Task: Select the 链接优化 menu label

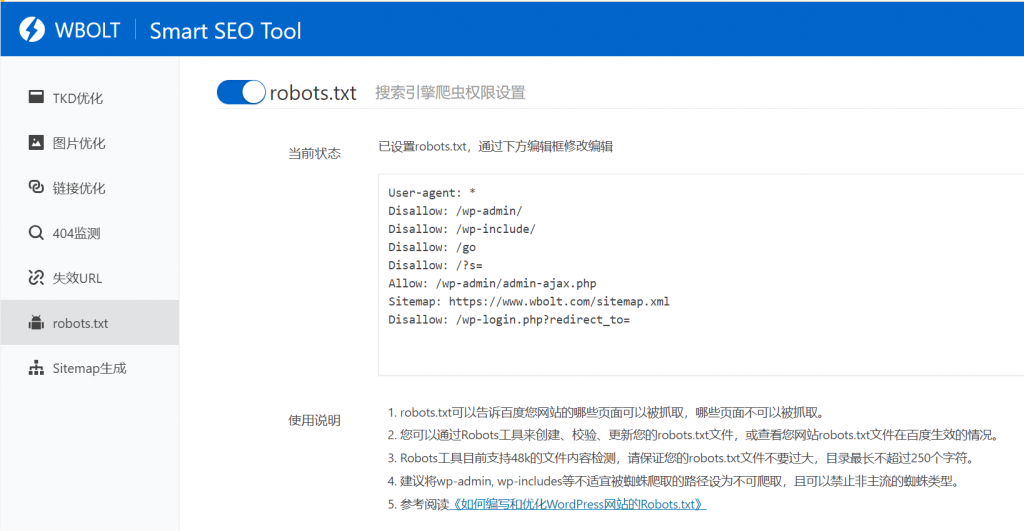Action: point(79,188)
